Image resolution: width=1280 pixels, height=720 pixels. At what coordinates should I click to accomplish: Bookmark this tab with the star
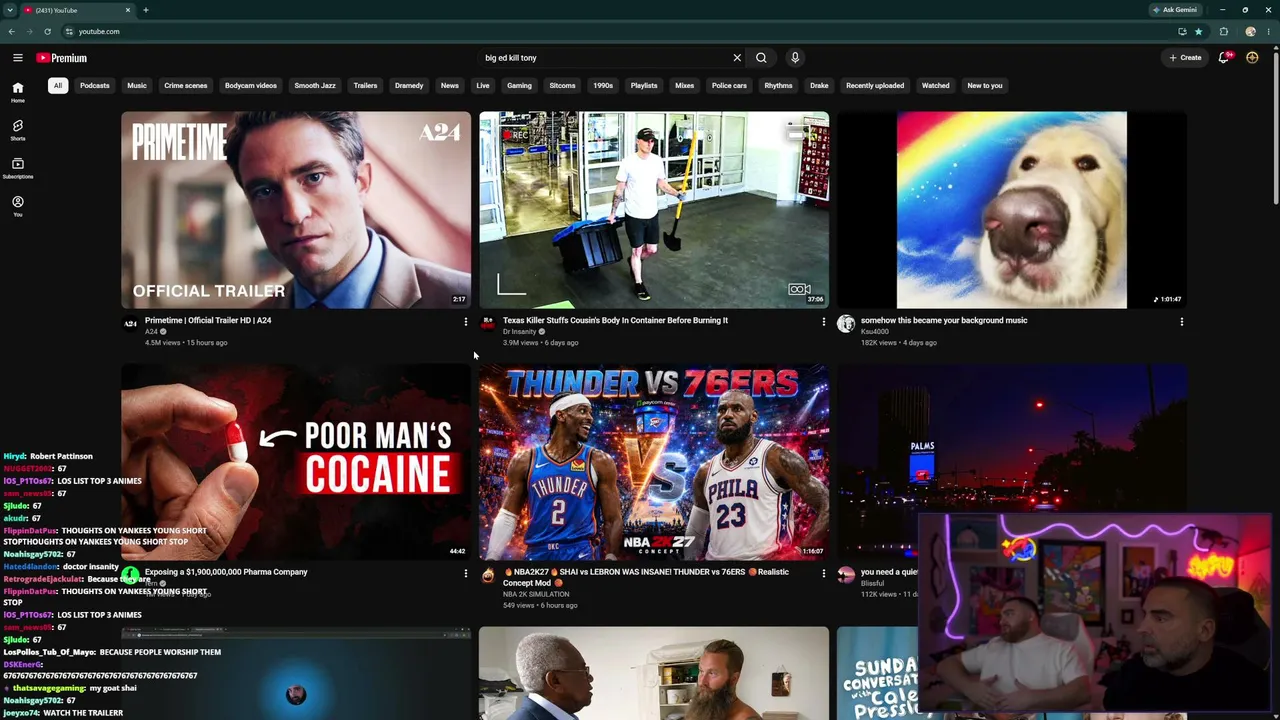1198,31
